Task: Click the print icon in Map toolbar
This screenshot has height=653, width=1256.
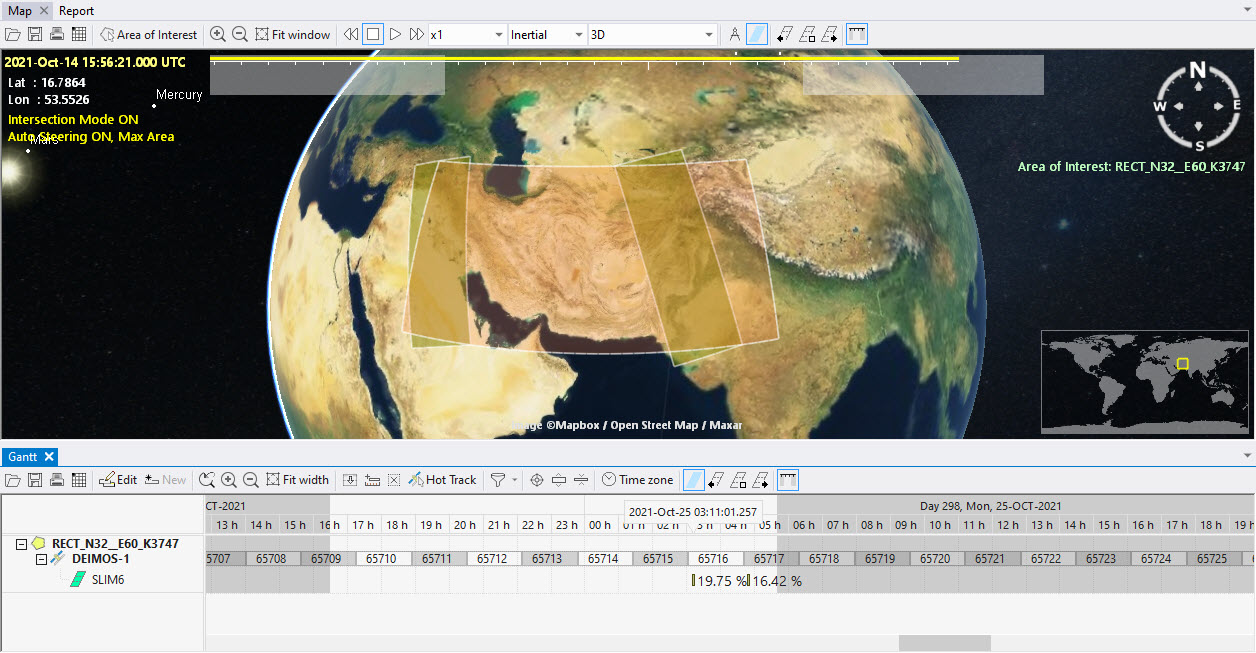Action: pyautogui.click(x=57, y=34)
